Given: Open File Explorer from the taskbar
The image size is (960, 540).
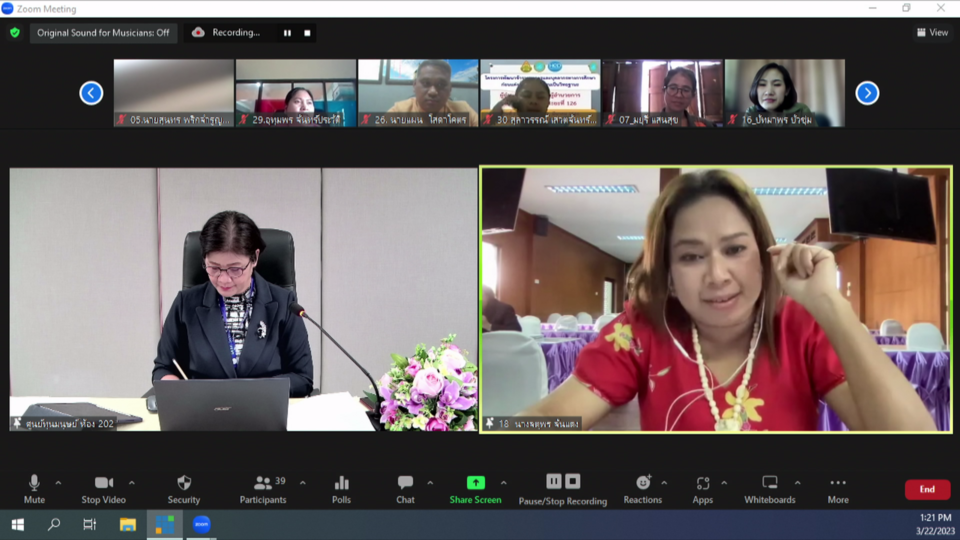Looking at the screenshot, I should pos(128,524).
